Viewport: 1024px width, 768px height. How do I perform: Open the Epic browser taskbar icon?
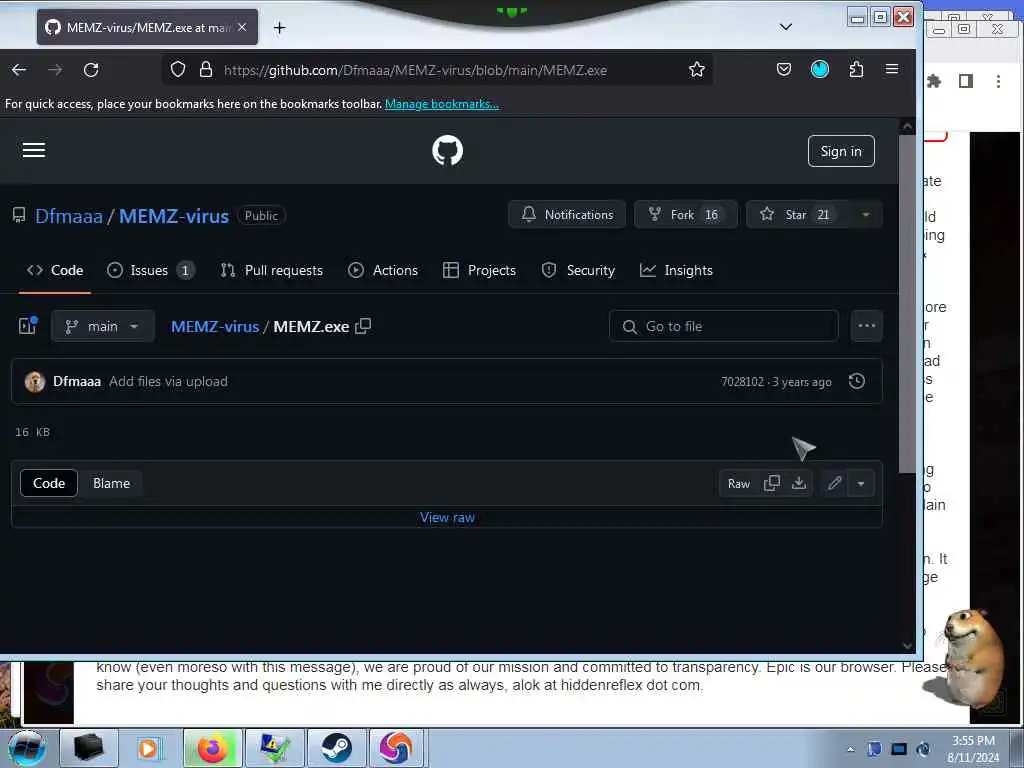397,748
